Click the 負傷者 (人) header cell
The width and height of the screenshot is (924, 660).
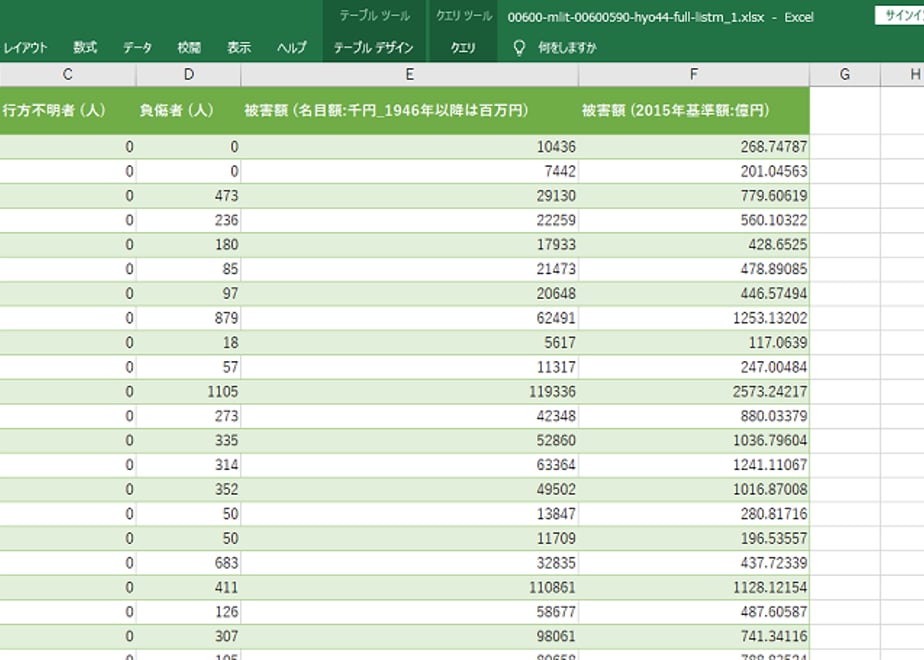coord(189,111)
